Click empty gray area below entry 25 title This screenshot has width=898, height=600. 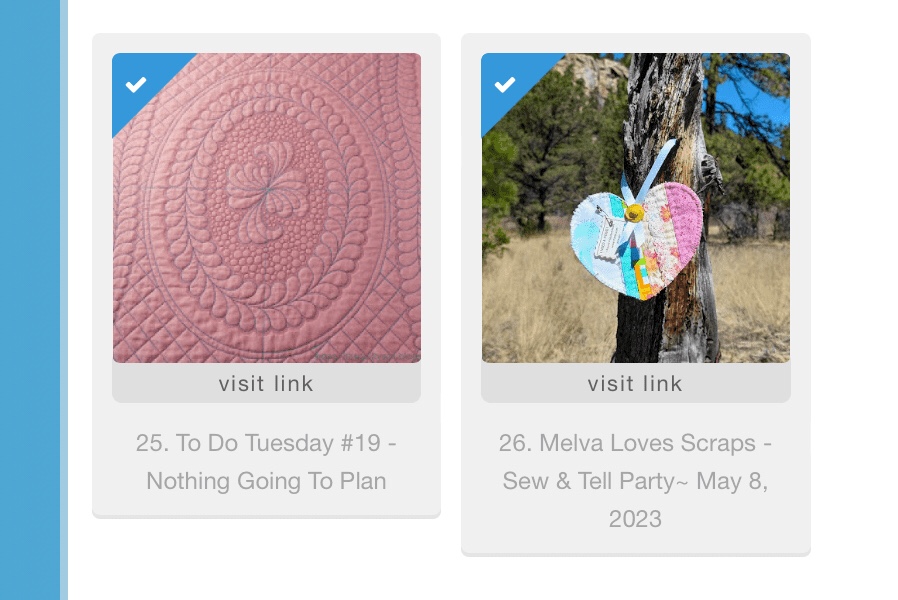(x=266, y=505)
